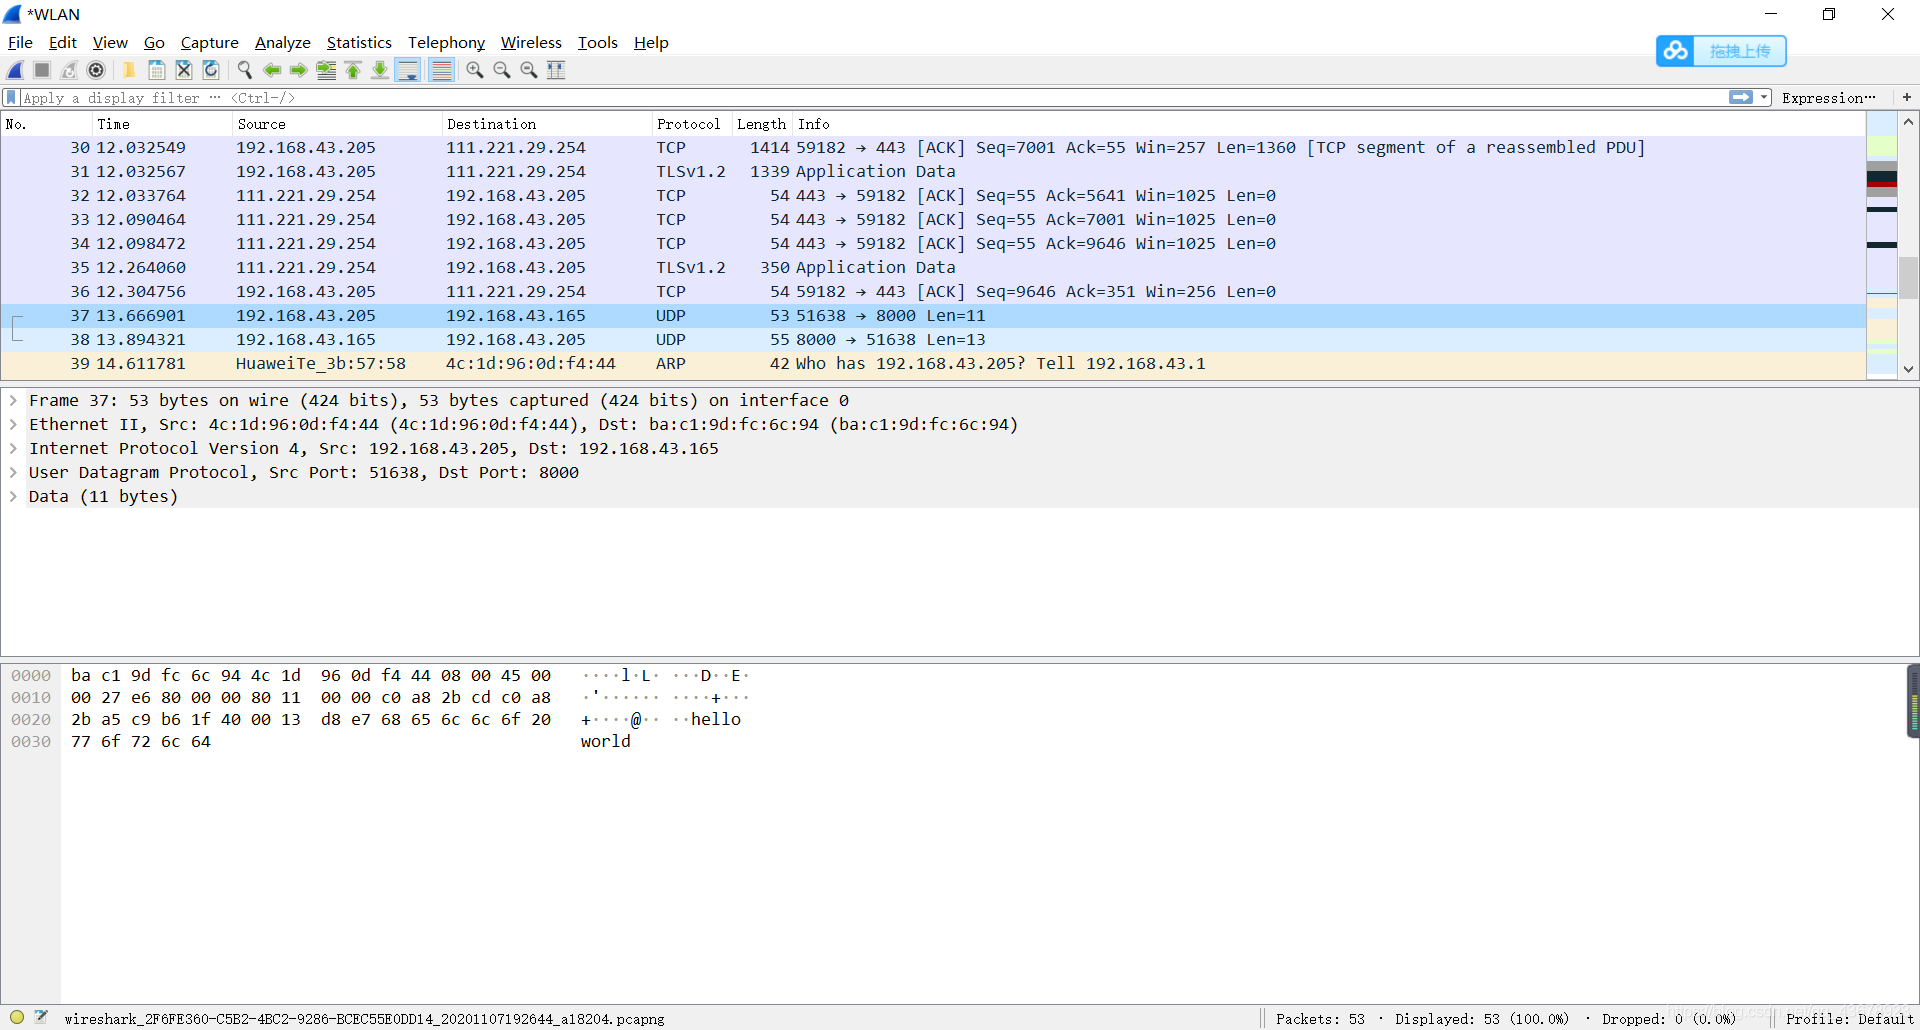The image size is (1920, 1030).
Task: Stop the running packet capture
Action: coord(42,70)
